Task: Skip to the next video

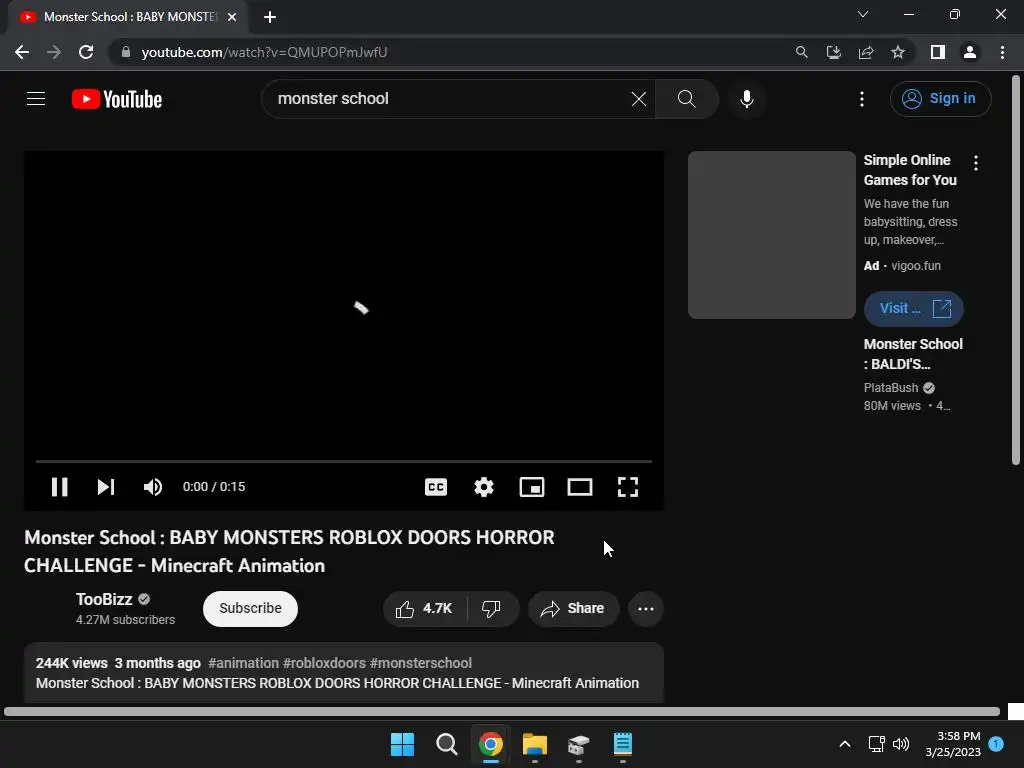Action: point(106,487)
